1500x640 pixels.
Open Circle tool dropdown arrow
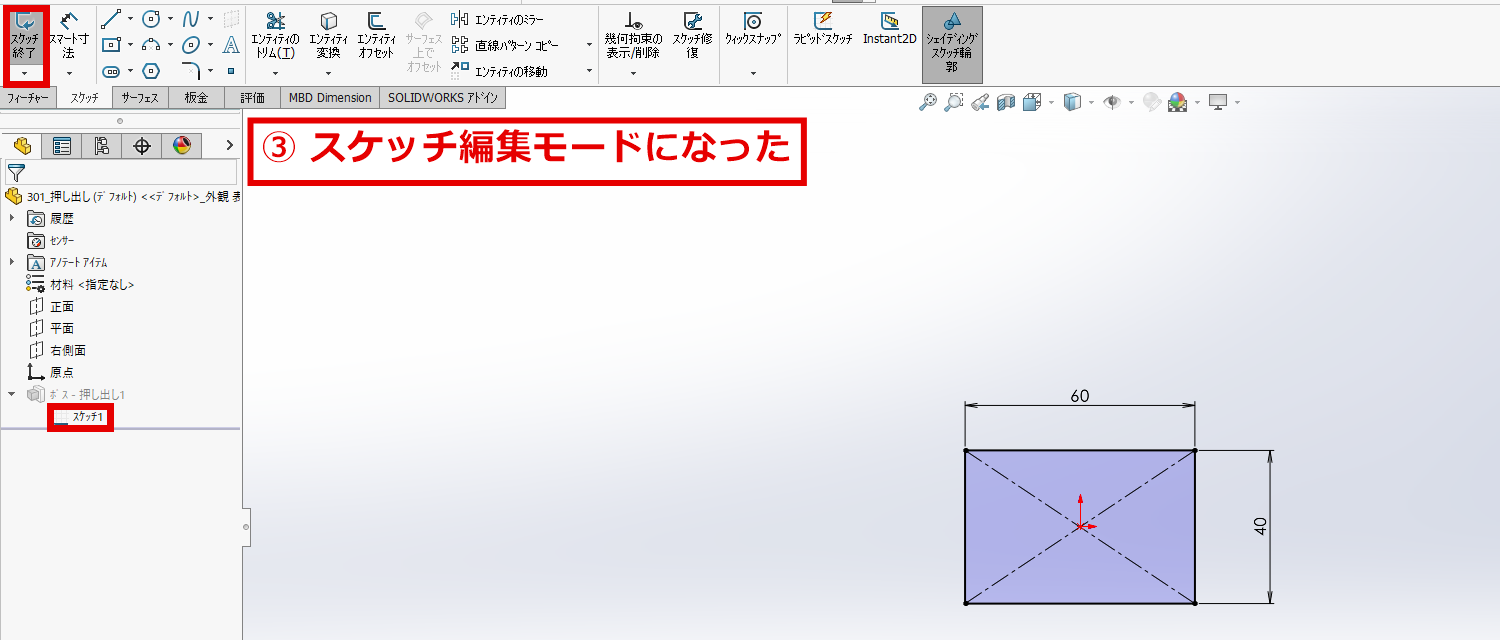pyautogui.click(x=170, y=18)
